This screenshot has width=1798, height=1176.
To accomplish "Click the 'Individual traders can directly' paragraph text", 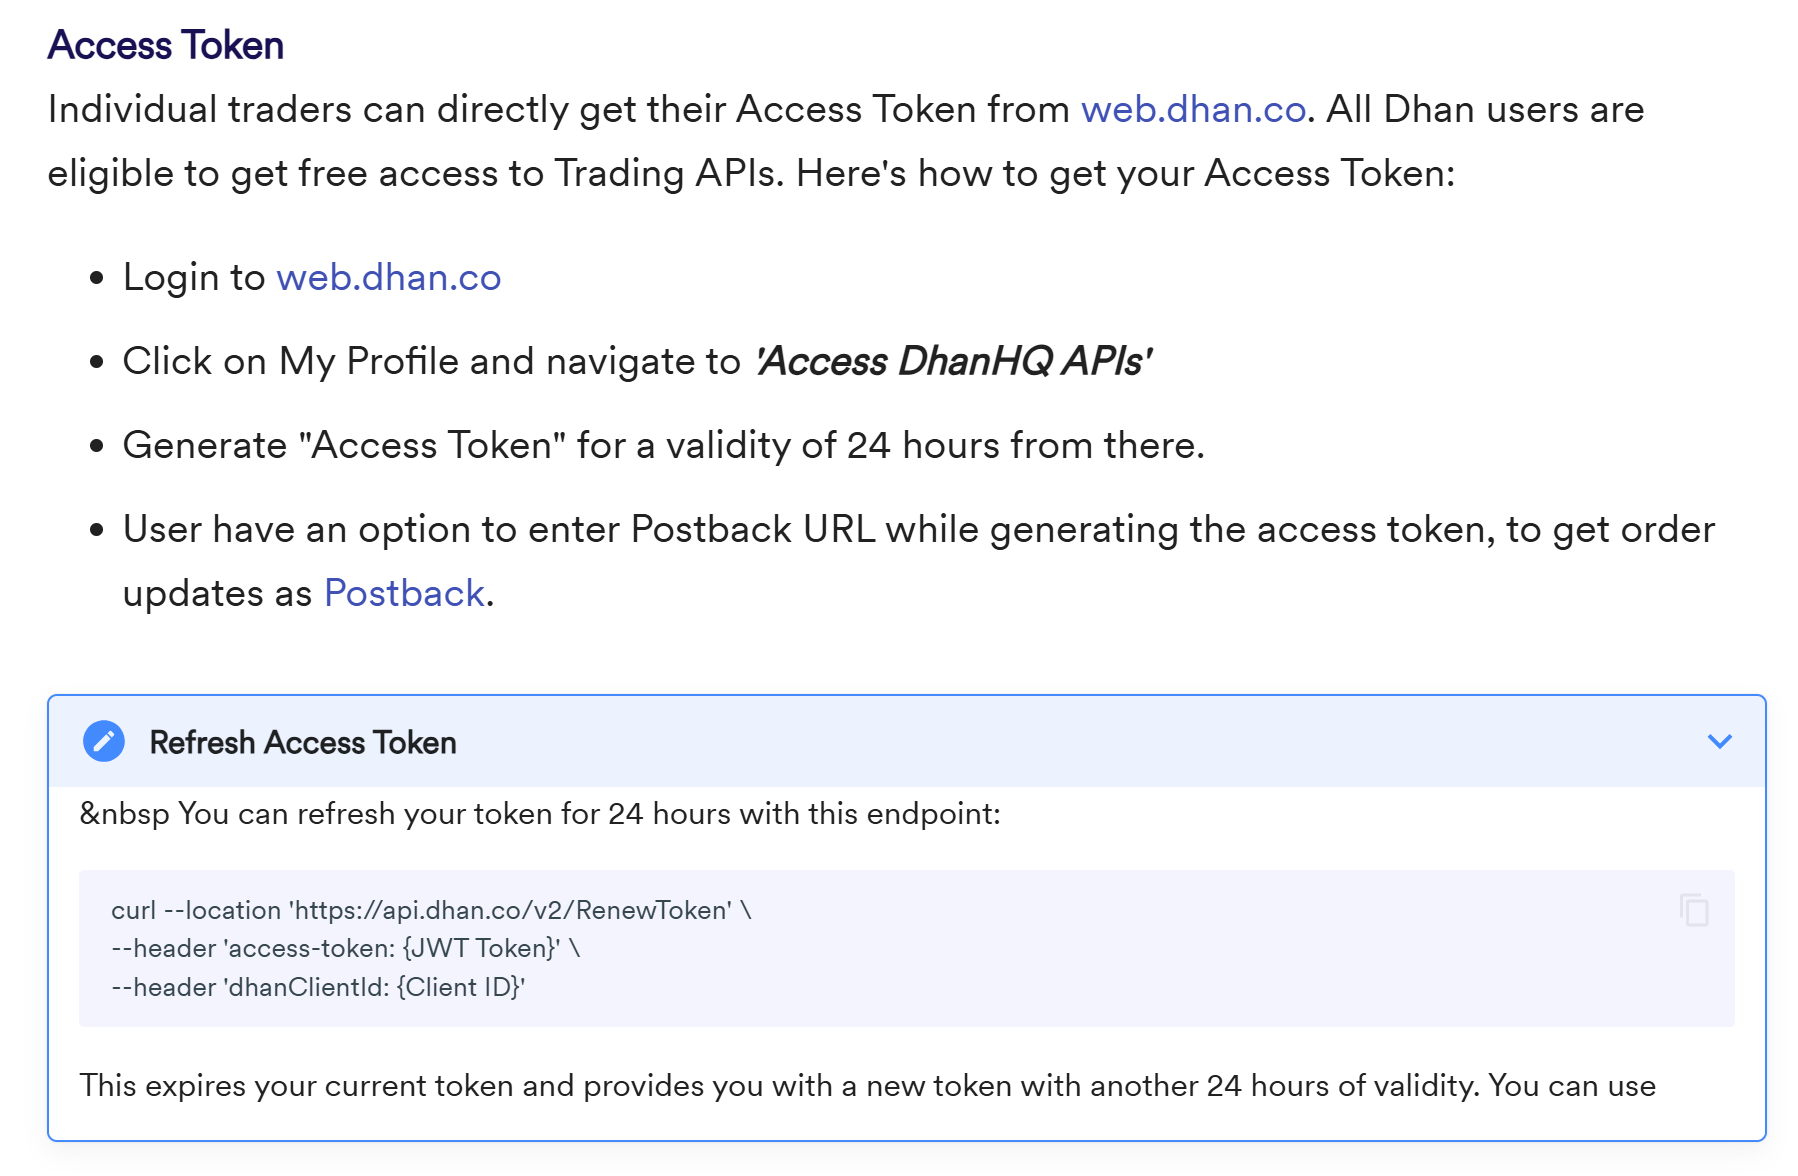I will [558, 109].
